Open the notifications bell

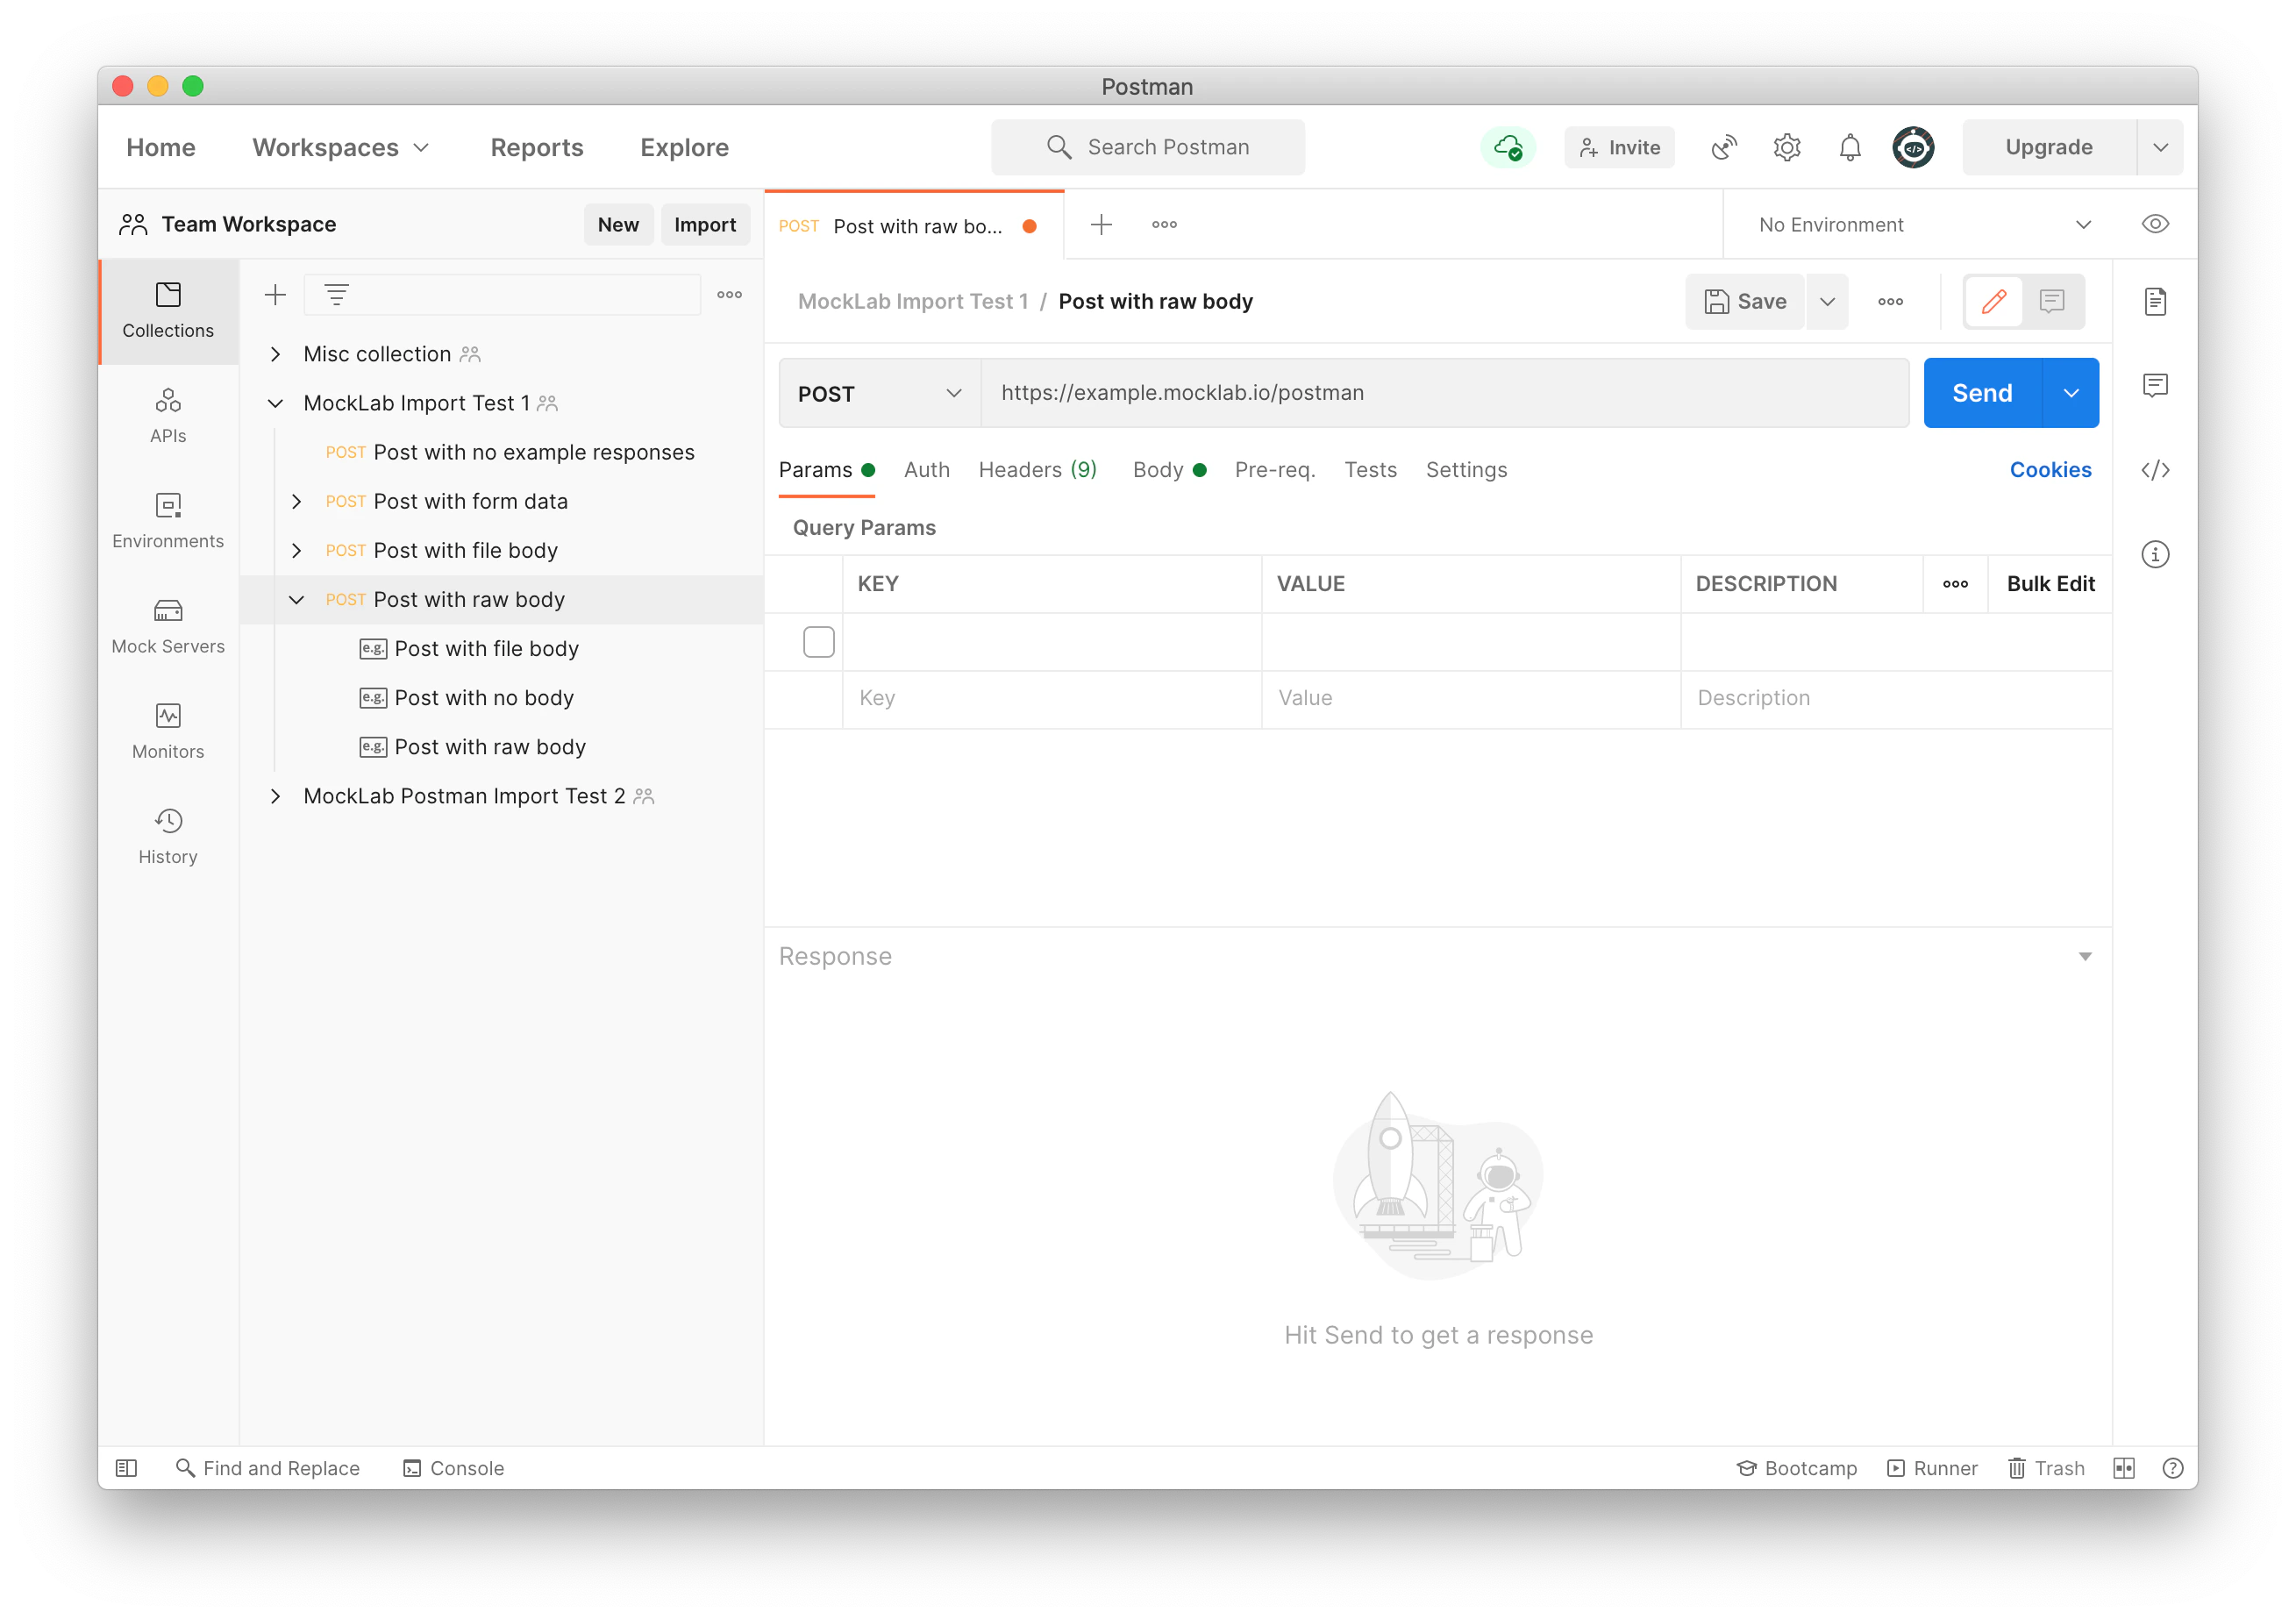pos(1850,148)
